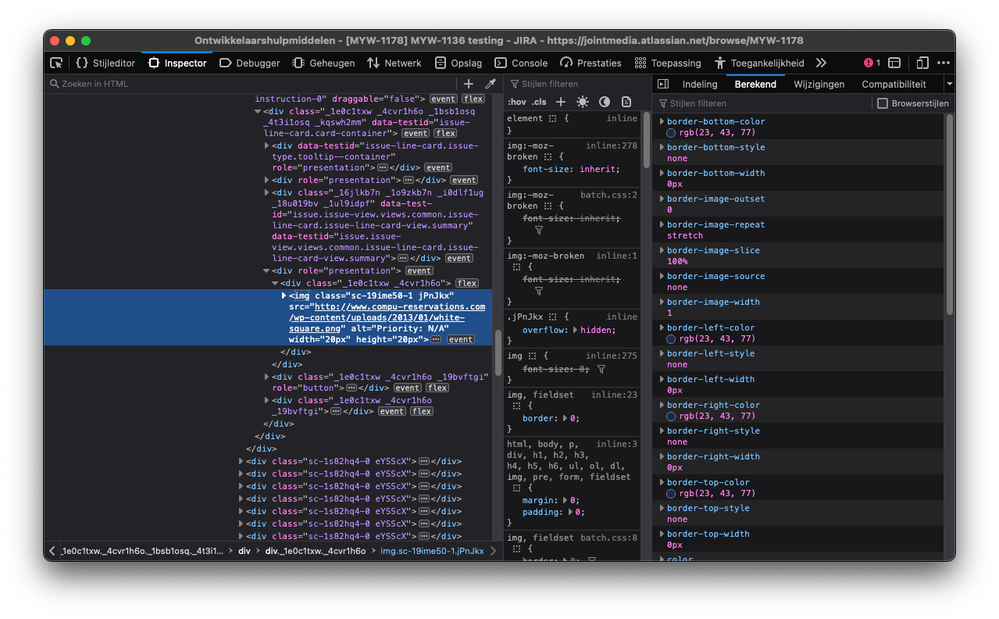999x619 pixels.
Task: Activate the element picker tool
Action: tap(57, 63)
